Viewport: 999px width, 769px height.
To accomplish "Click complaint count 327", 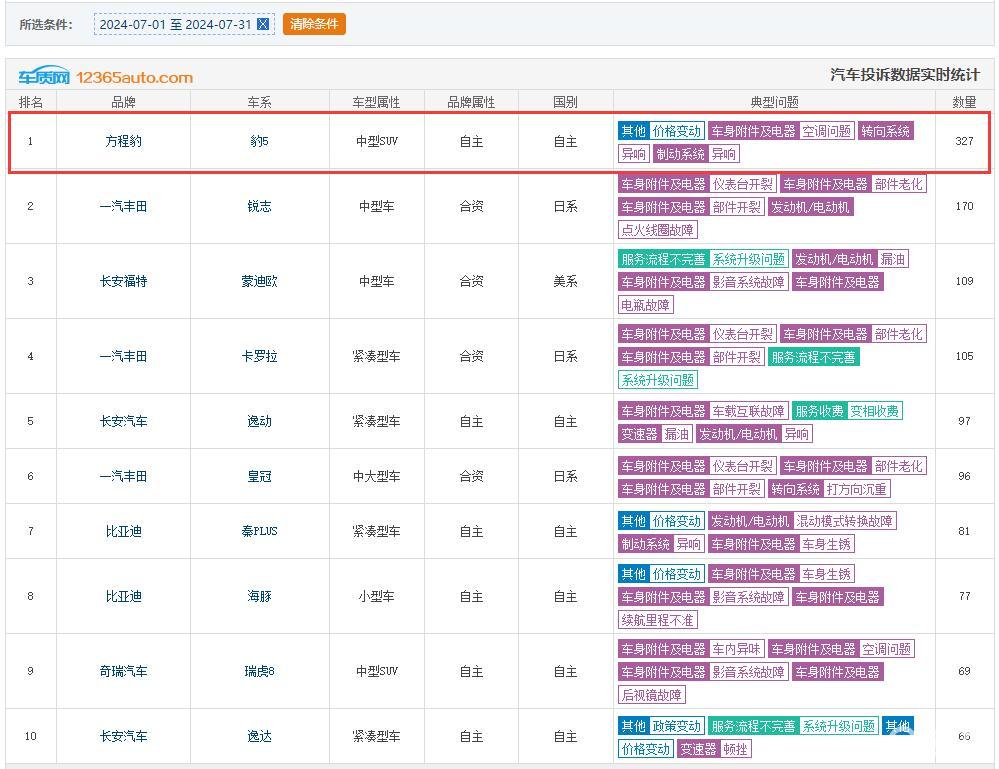I will pos(964,141).
